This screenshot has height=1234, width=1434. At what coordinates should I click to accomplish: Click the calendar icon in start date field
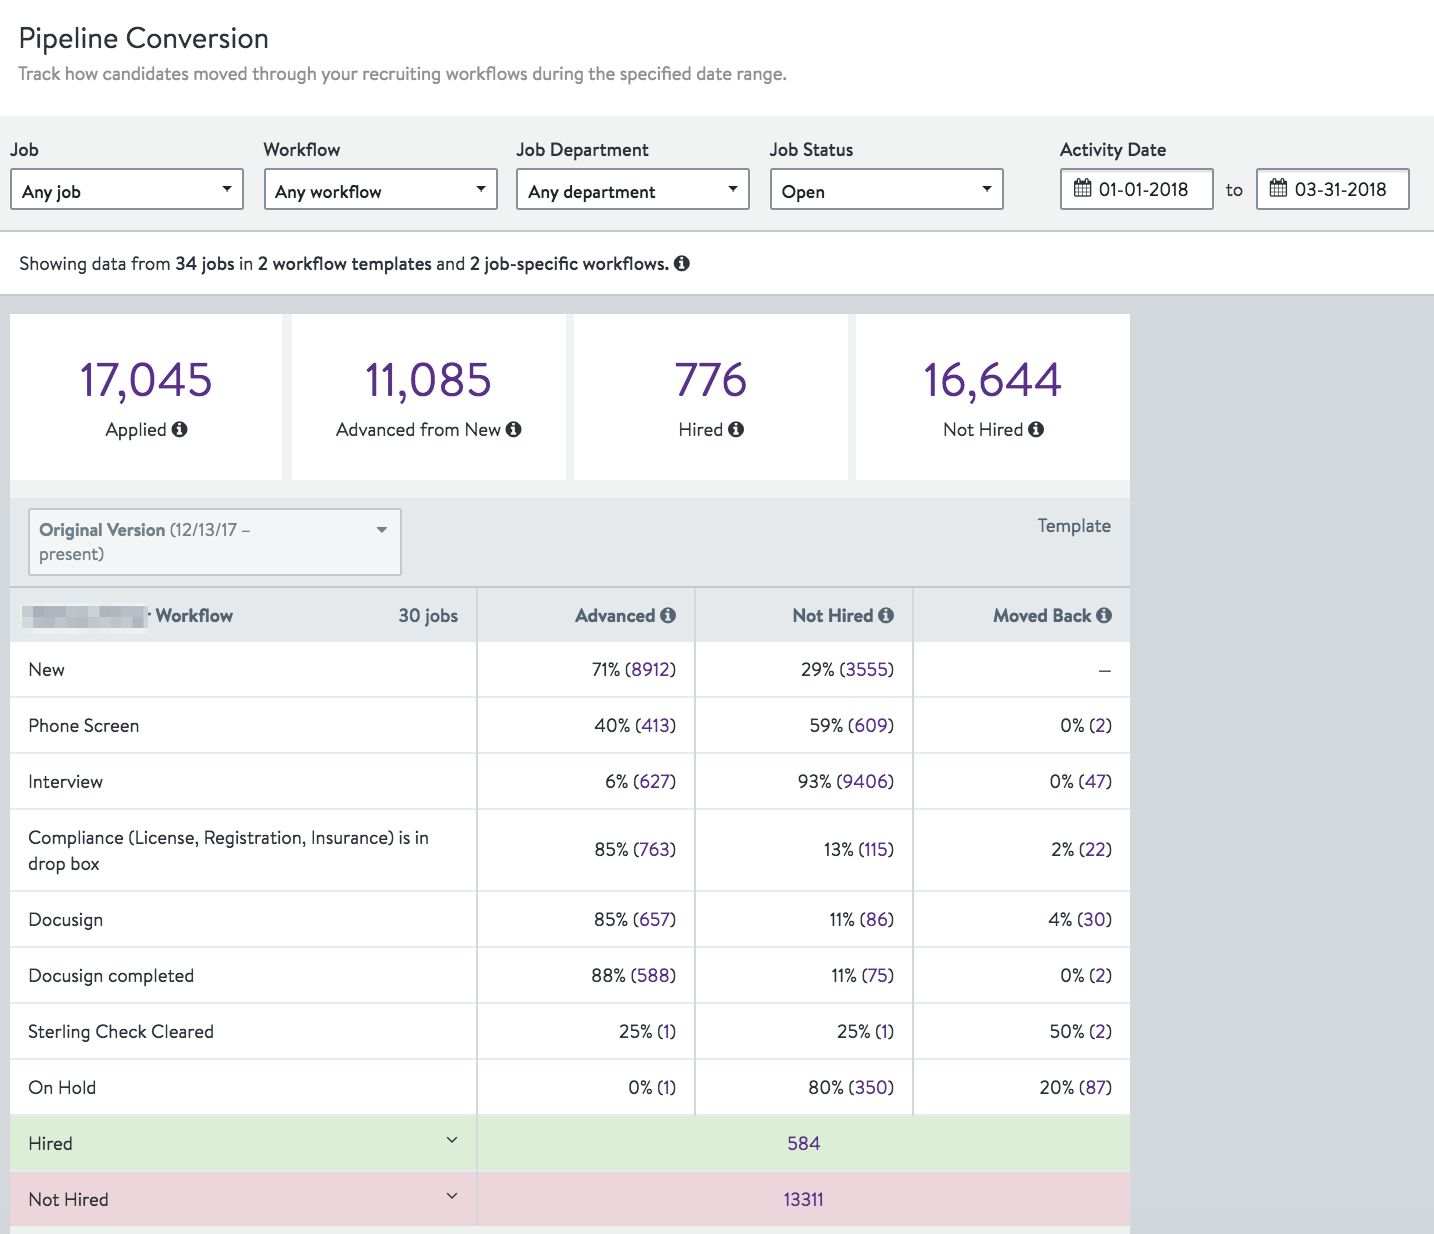point(1083,188)
